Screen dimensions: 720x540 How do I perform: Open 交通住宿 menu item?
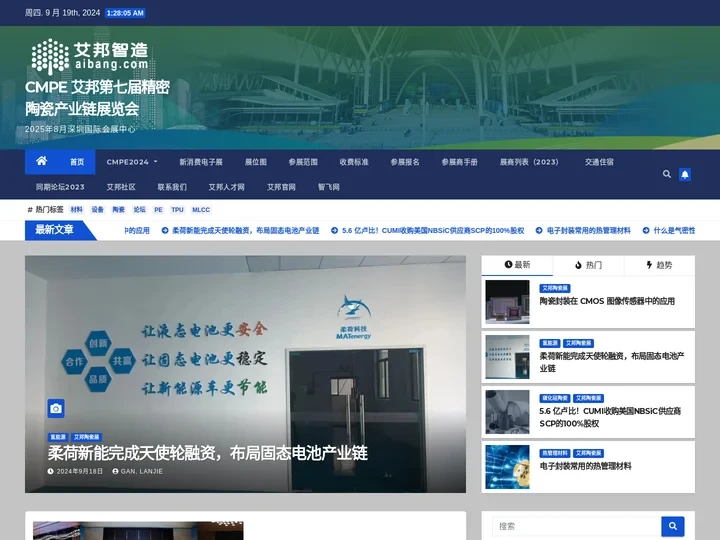coord(599,162)
